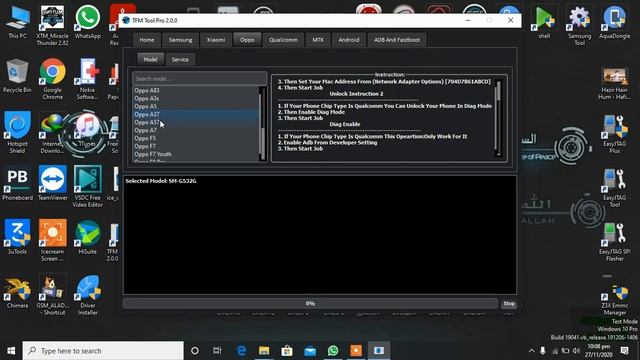Open 3uTools desktop shortcut

tap(17, 238)
